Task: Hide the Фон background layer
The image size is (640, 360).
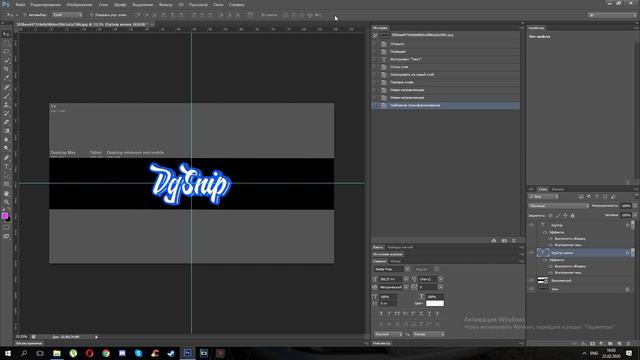Action: coord(531,289)
